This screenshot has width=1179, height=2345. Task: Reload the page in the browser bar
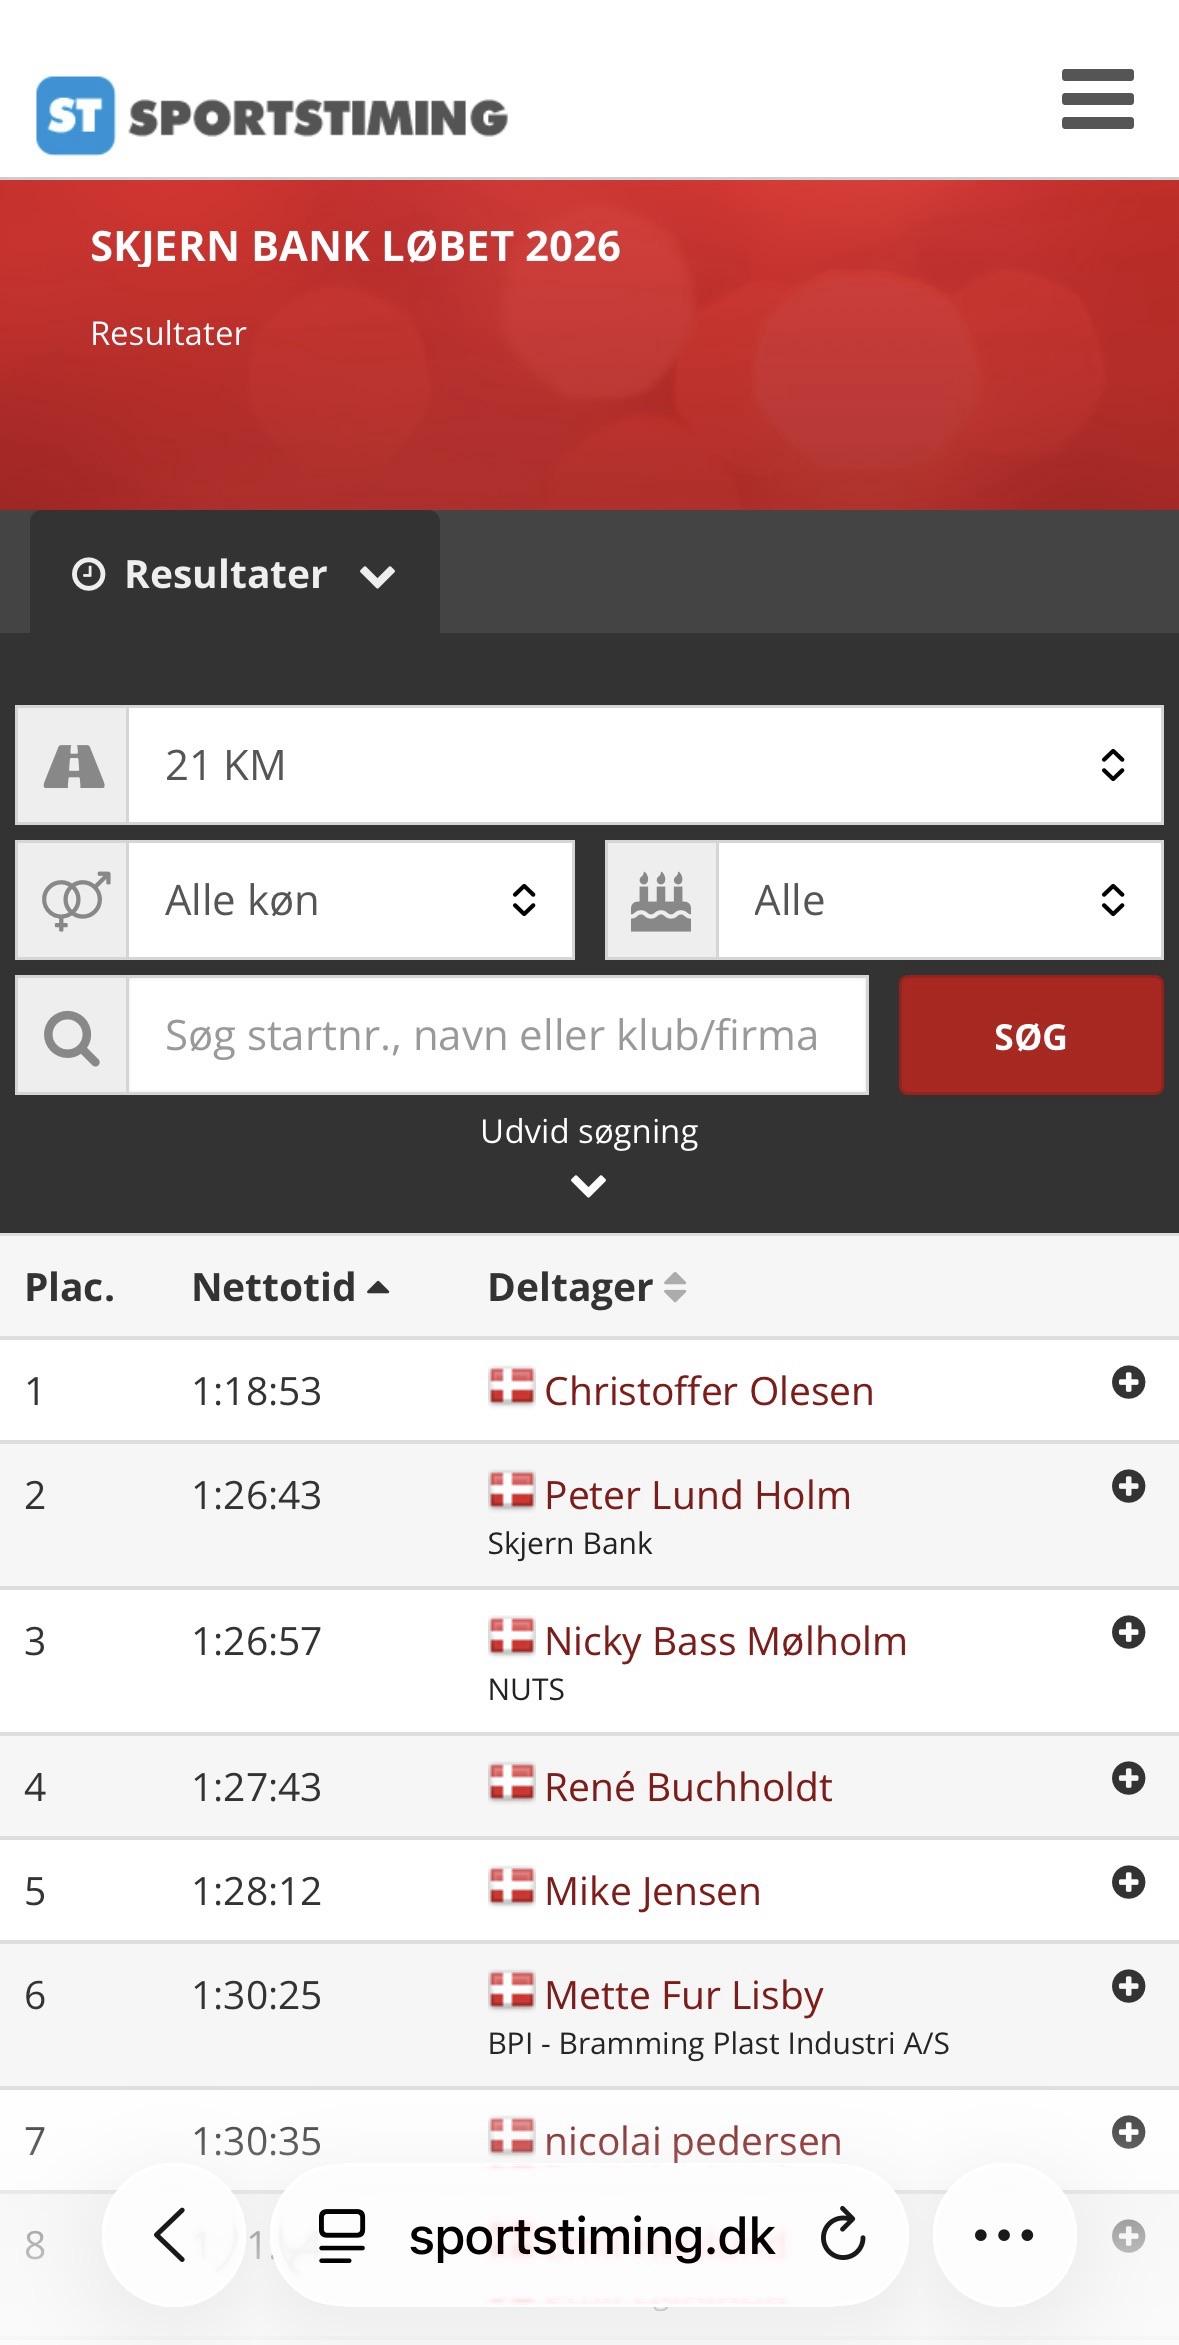(x=843, y=2235)
